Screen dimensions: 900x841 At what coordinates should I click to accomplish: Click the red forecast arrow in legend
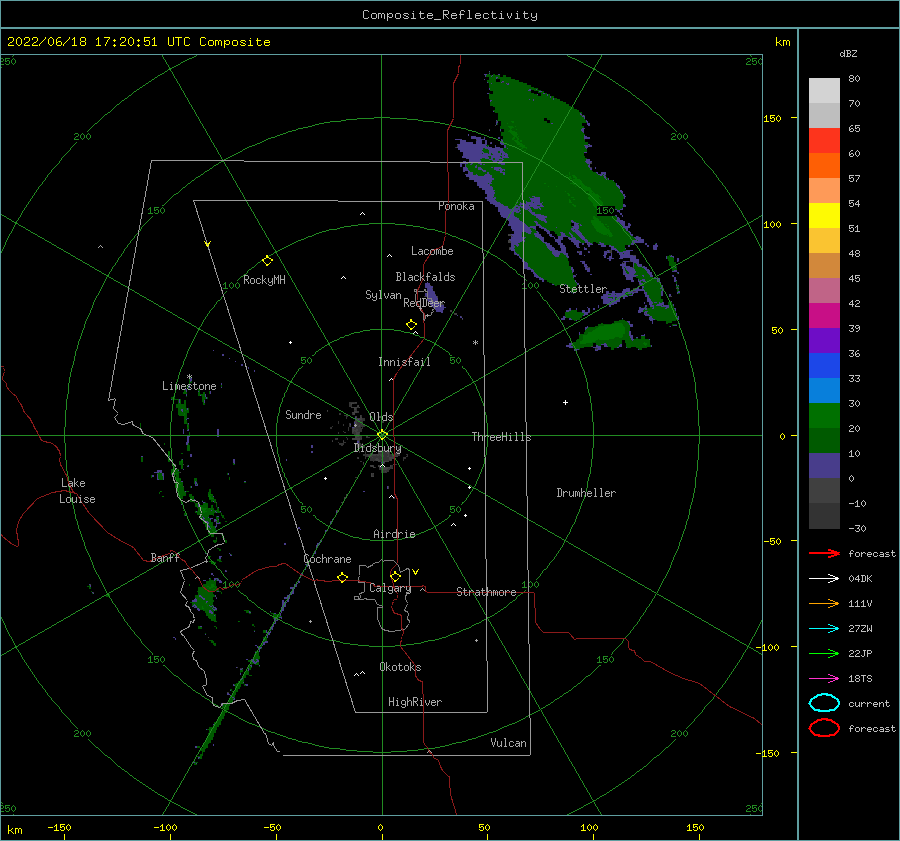(x=824, y=553)
